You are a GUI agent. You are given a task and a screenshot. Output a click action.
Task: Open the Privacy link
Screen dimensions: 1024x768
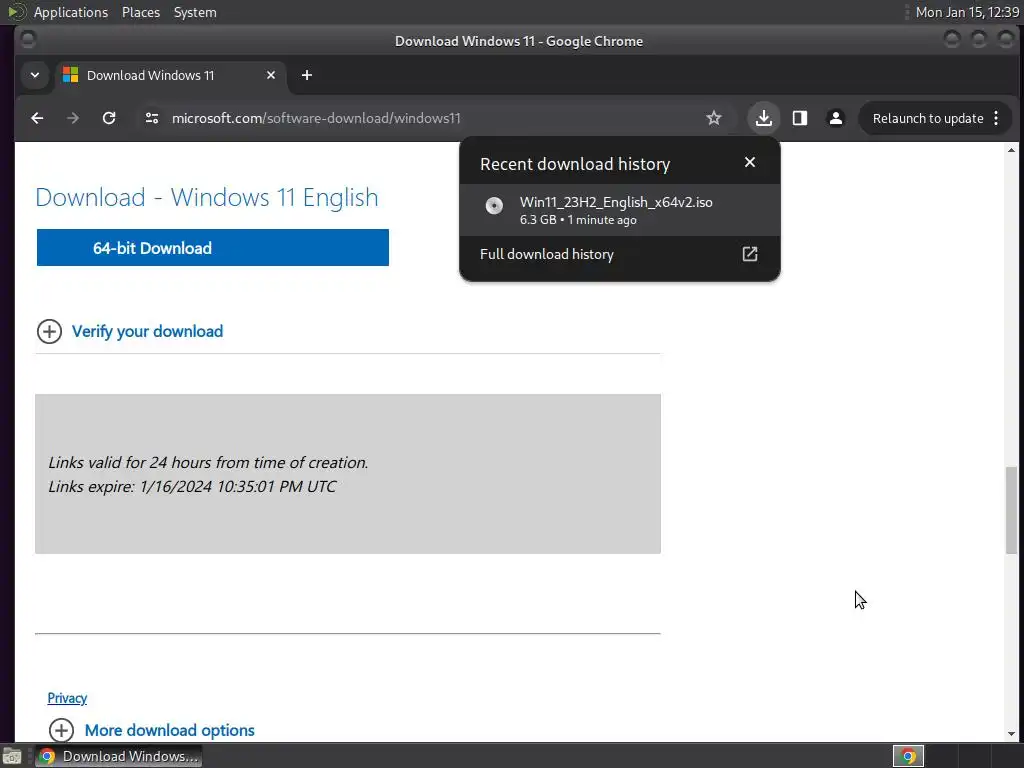pos(67,697)
